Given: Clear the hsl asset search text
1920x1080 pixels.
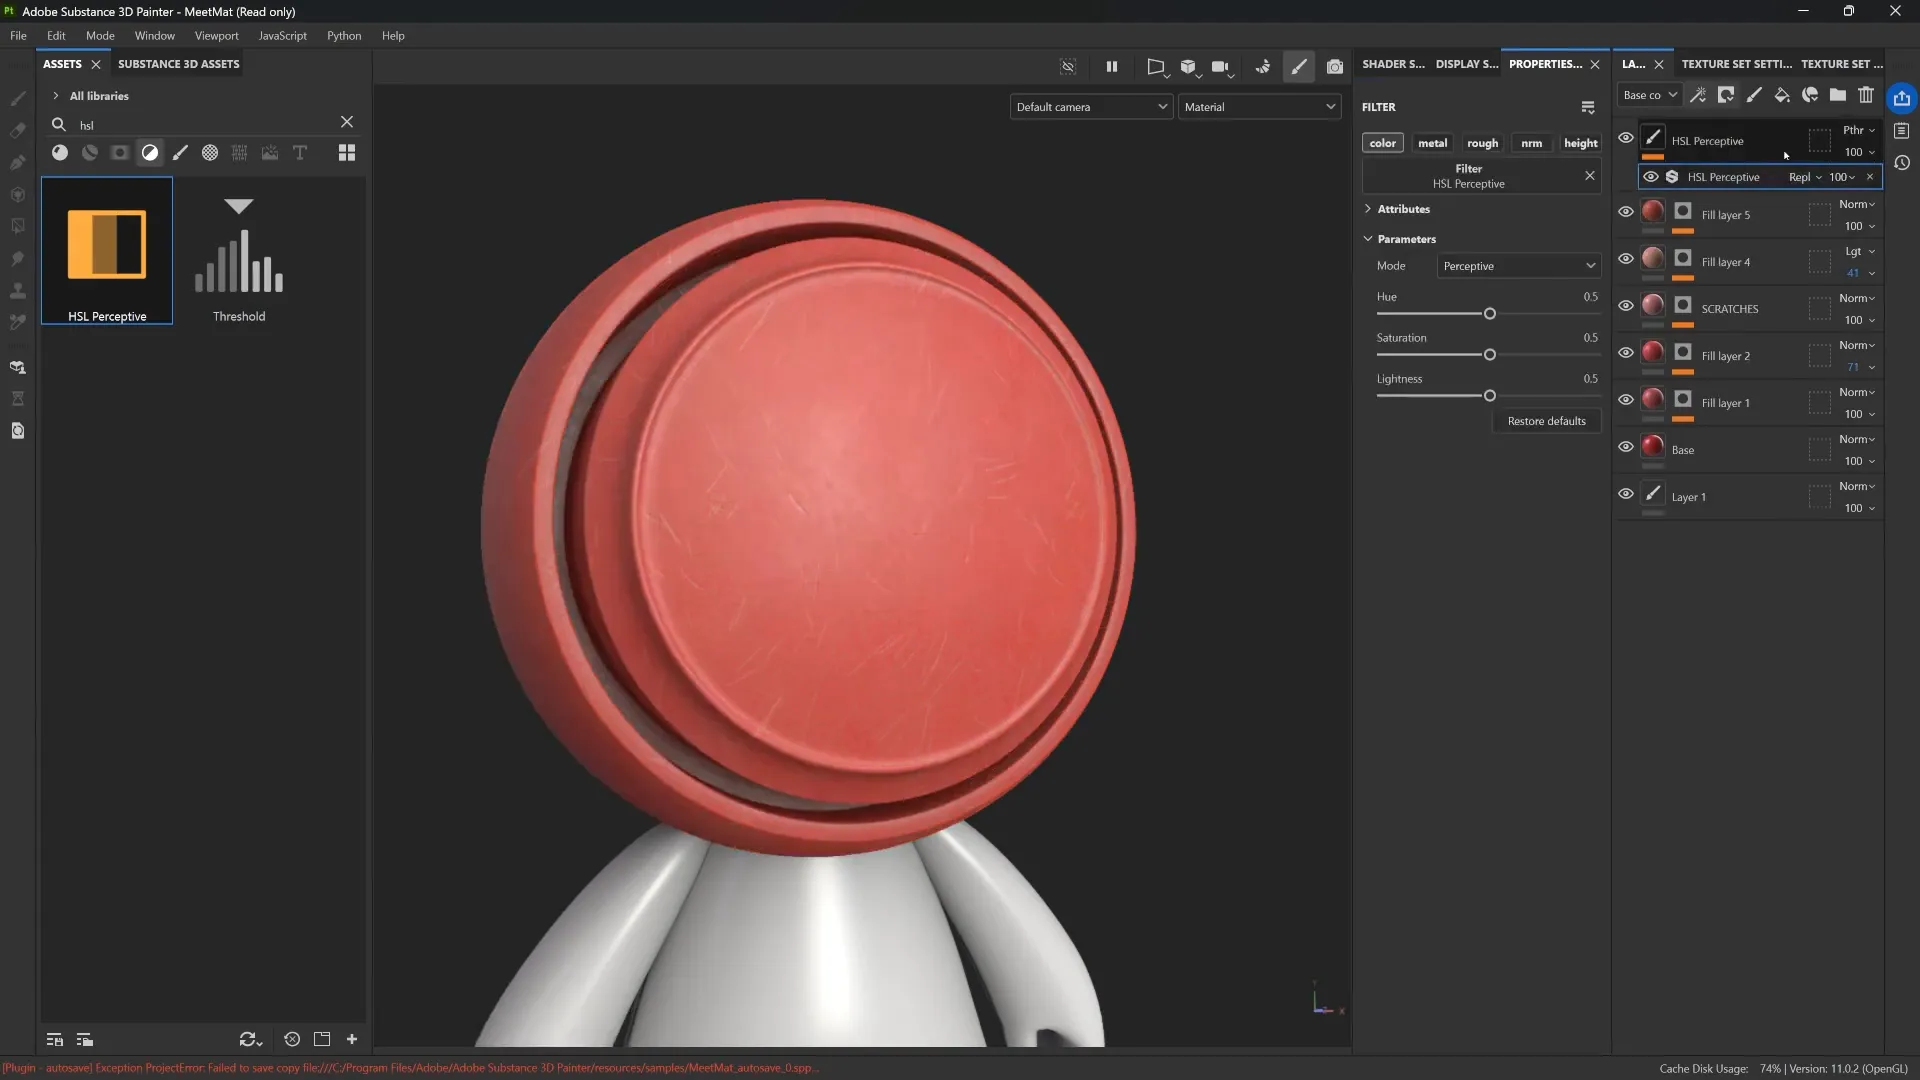Looking at the screenshot, I should coord(347,122).
